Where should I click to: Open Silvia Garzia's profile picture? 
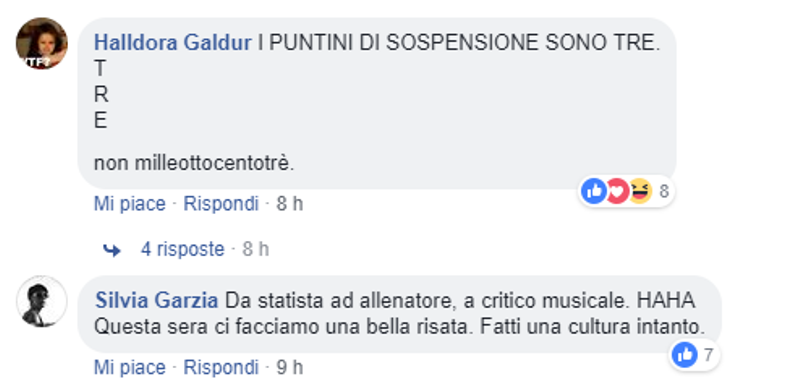41,301
